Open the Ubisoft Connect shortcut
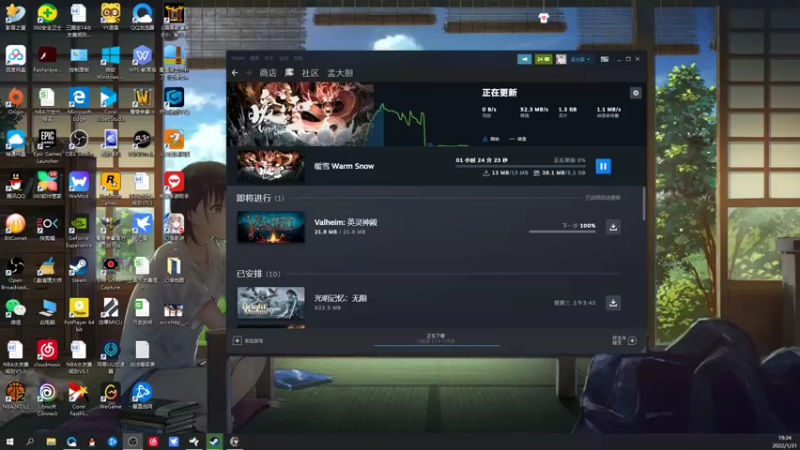This screenshot has width=800, height=450. point(47,399)
